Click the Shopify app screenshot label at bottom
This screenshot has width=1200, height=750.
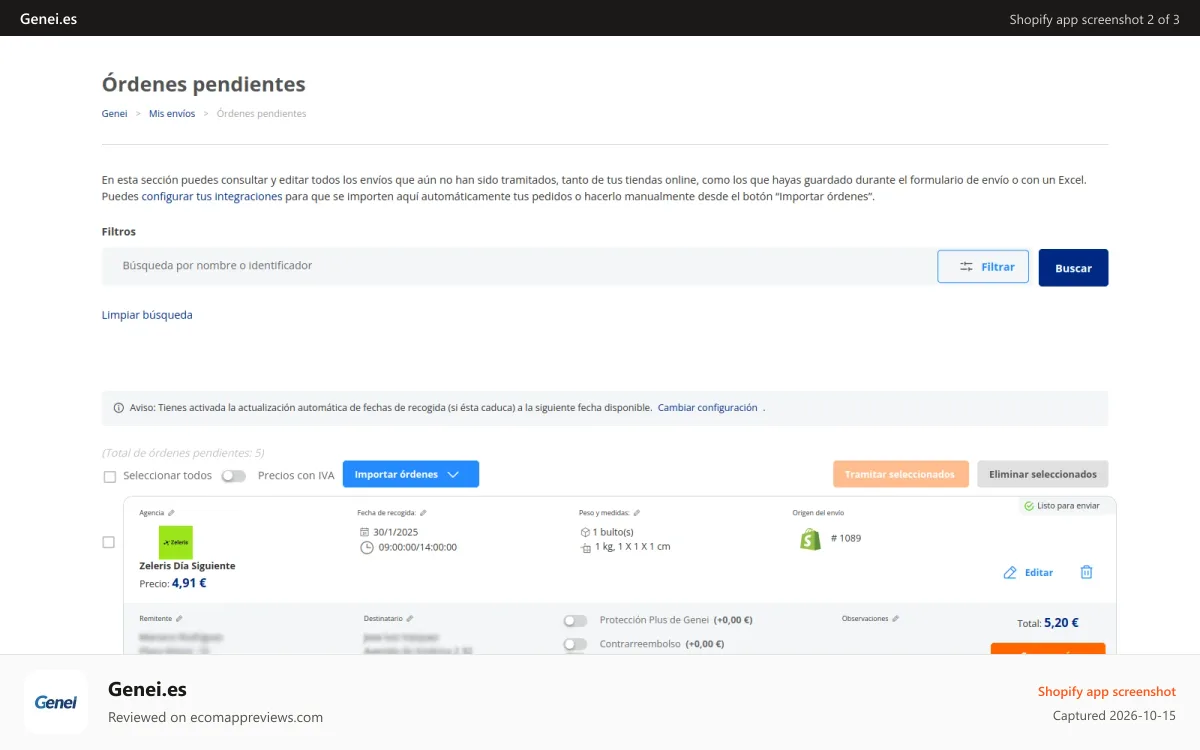tap(1107, 691)
